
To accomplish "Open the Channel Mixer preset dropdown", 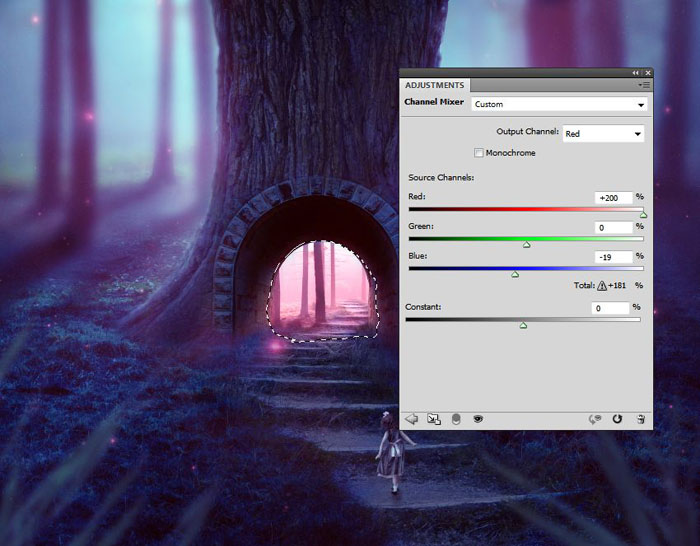I will (559, 104).
